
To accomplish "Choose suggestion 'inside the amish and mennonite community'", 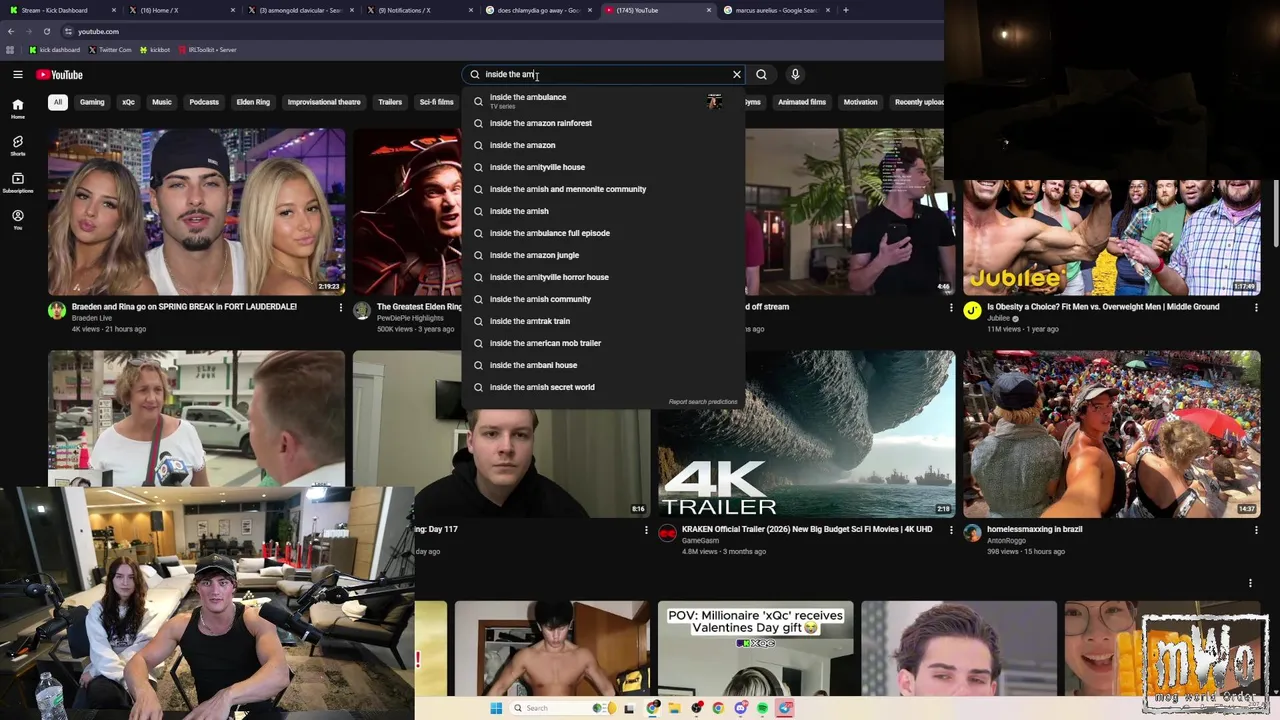I will point(603,189).
